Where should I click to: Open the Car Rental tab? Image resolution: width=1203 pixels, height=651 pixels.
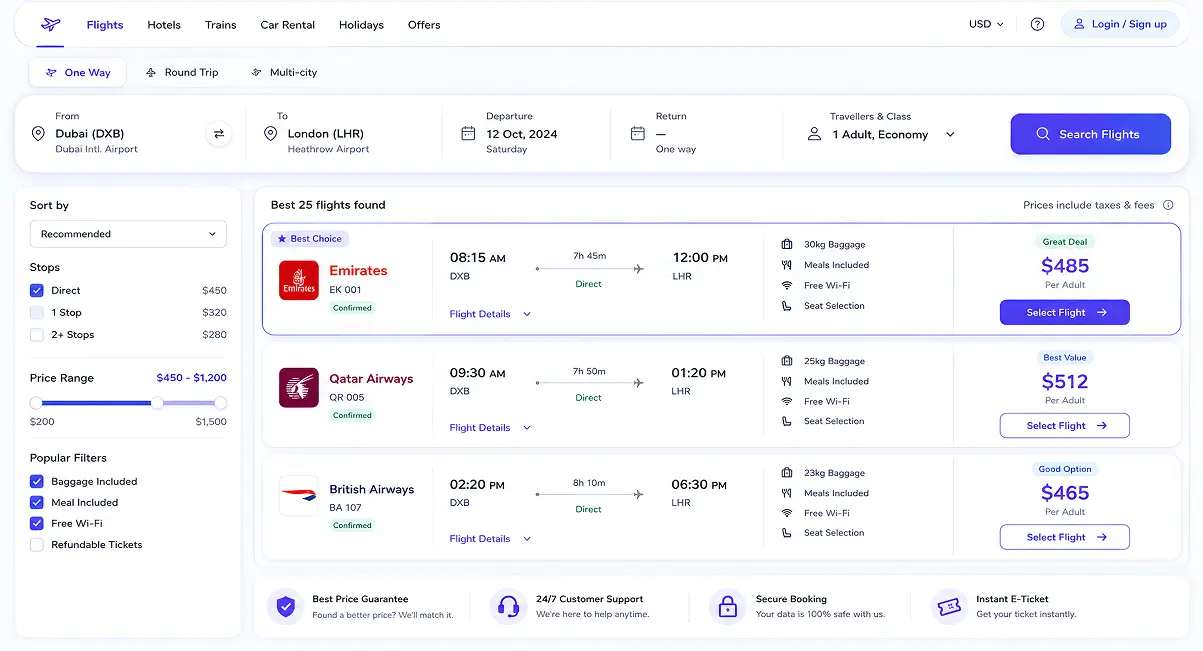click(x=288, y=25)
